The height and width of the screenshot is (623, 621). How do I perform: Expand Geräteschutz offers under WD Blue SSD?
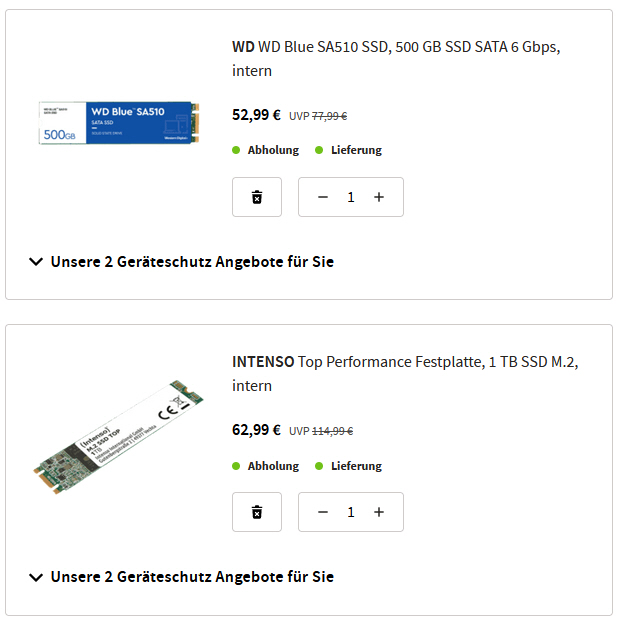[x=181, y=262]
